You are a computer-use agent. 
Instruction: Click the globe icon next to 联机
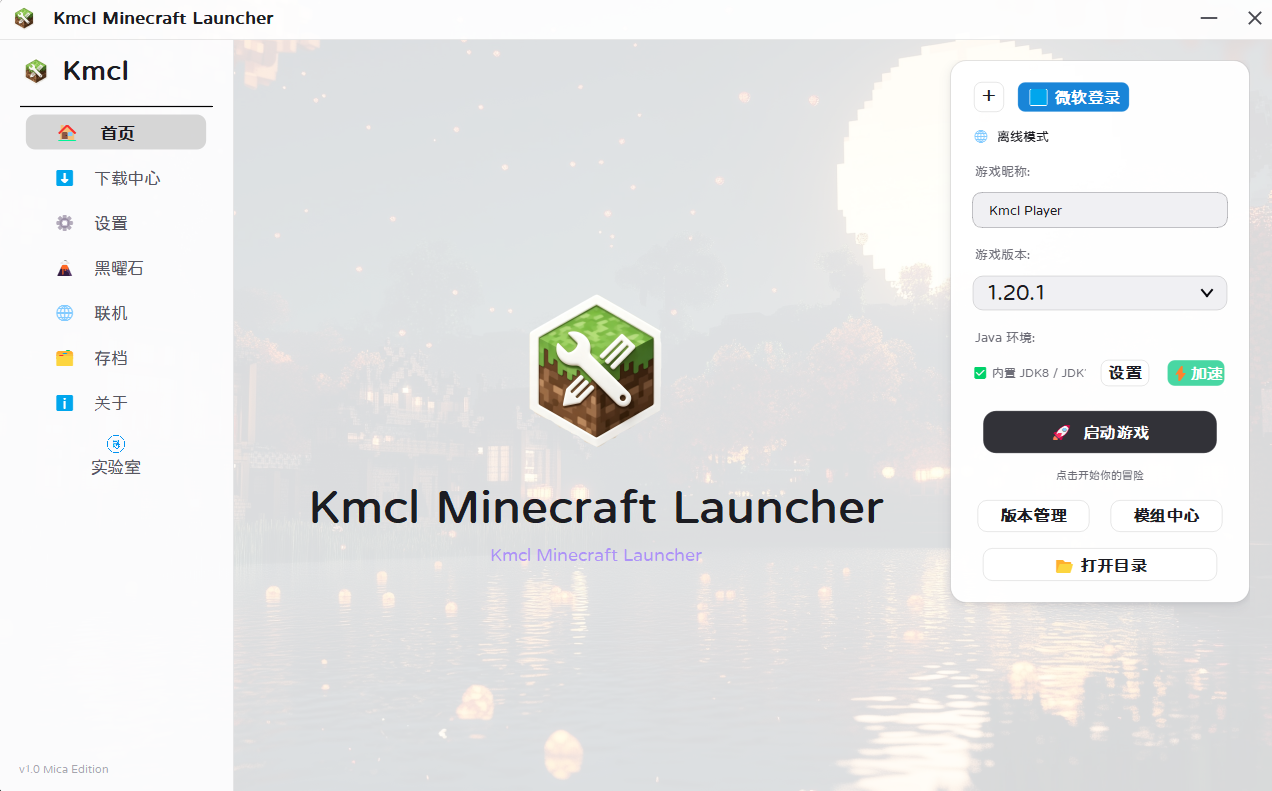point(65,313)
